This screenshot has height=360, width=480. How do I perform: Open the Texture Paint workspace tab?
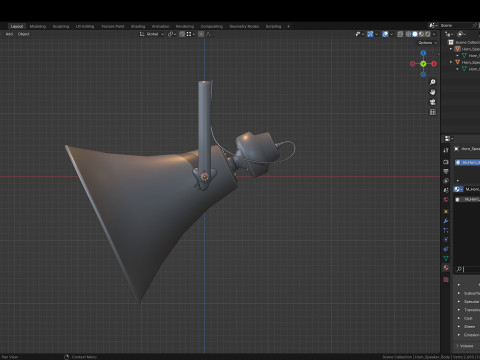click(x=113, y=26)
